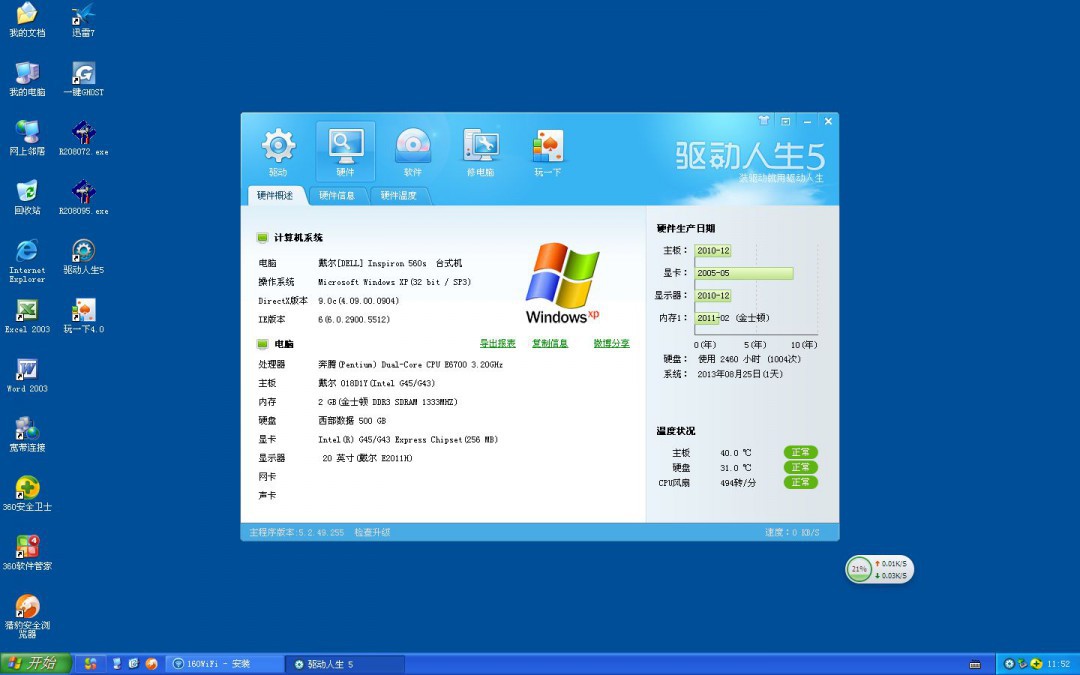Switch to 160WiFi - 安装 taskbar window
The height and width of the screenshot is (675, 1080).
click(x=225, y=664)
